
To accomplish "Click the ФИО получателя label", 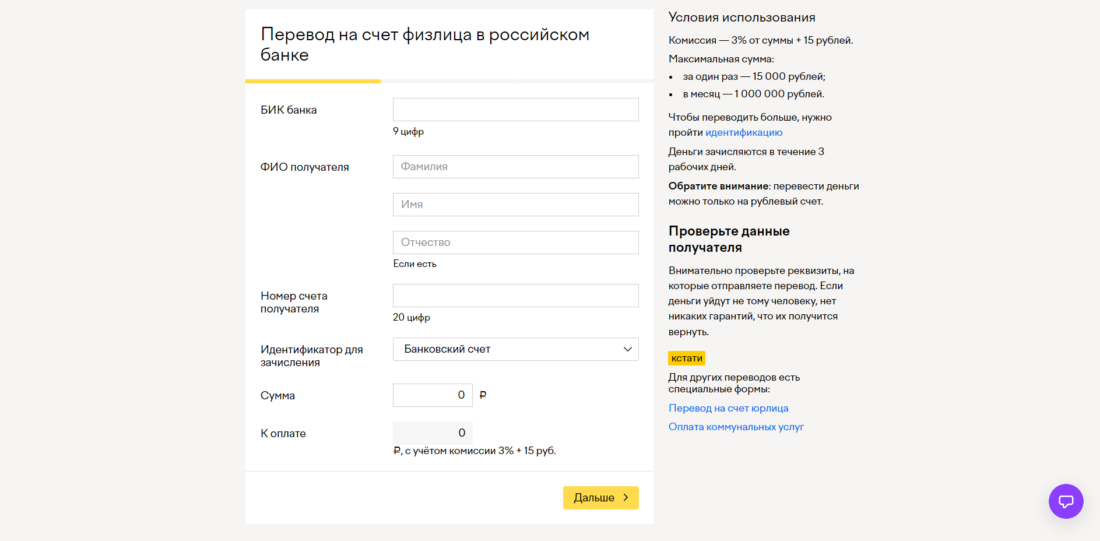I will tap(305, 167).
